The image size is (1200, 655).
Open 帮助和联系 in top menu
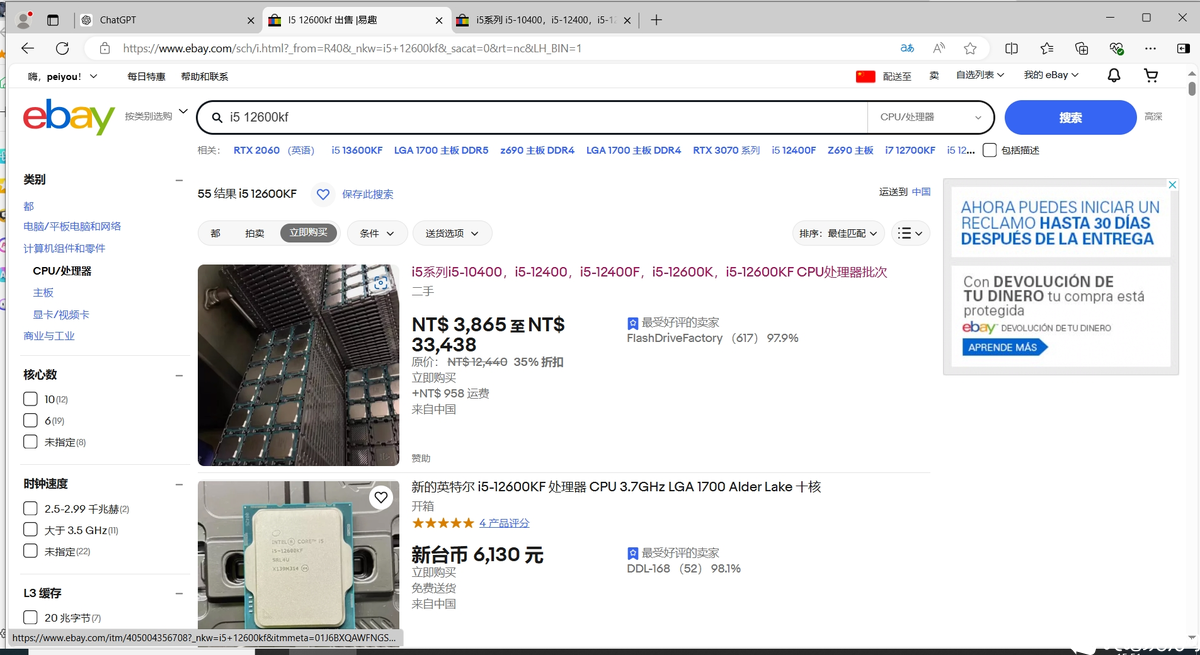(x=204, y=76)
